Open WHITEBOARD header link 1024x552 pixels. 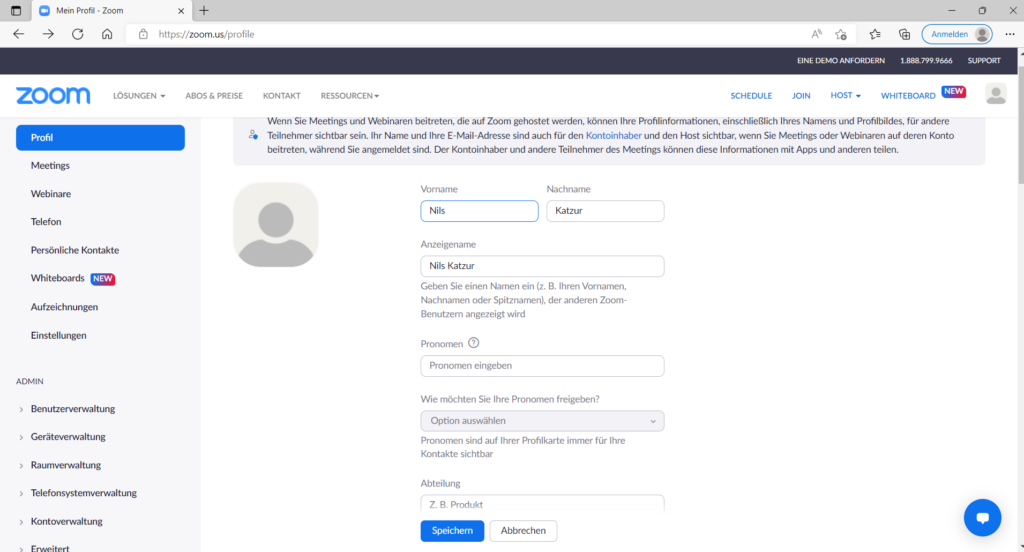[x=908, y=95]
